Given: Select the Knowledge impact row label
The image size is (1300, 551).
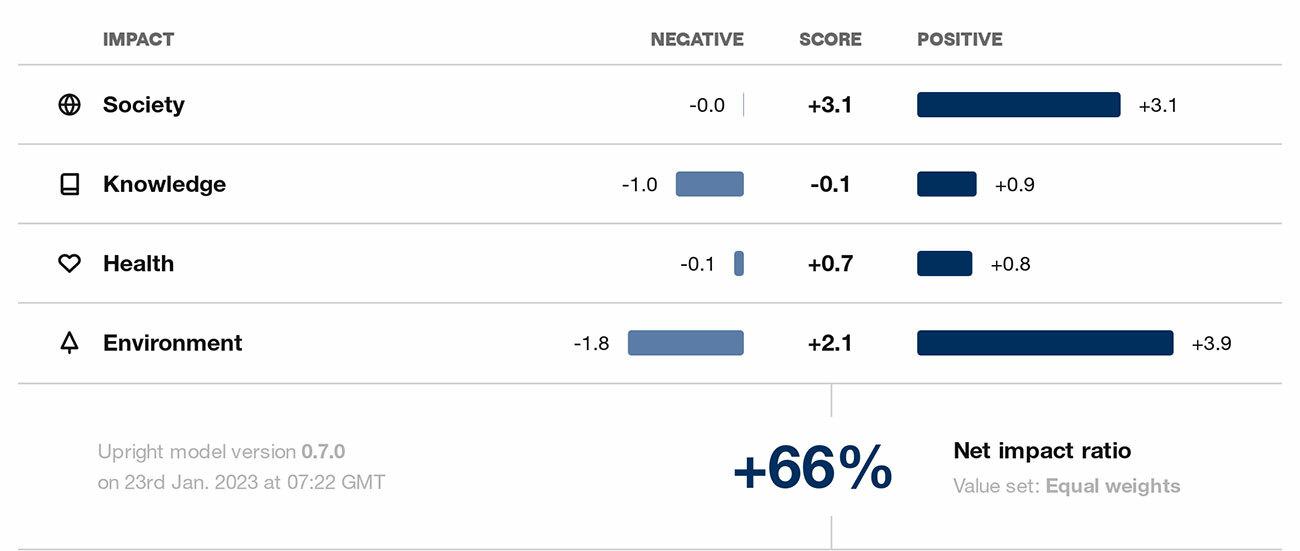Looking at the screenshot, I should tap(164, 184).
